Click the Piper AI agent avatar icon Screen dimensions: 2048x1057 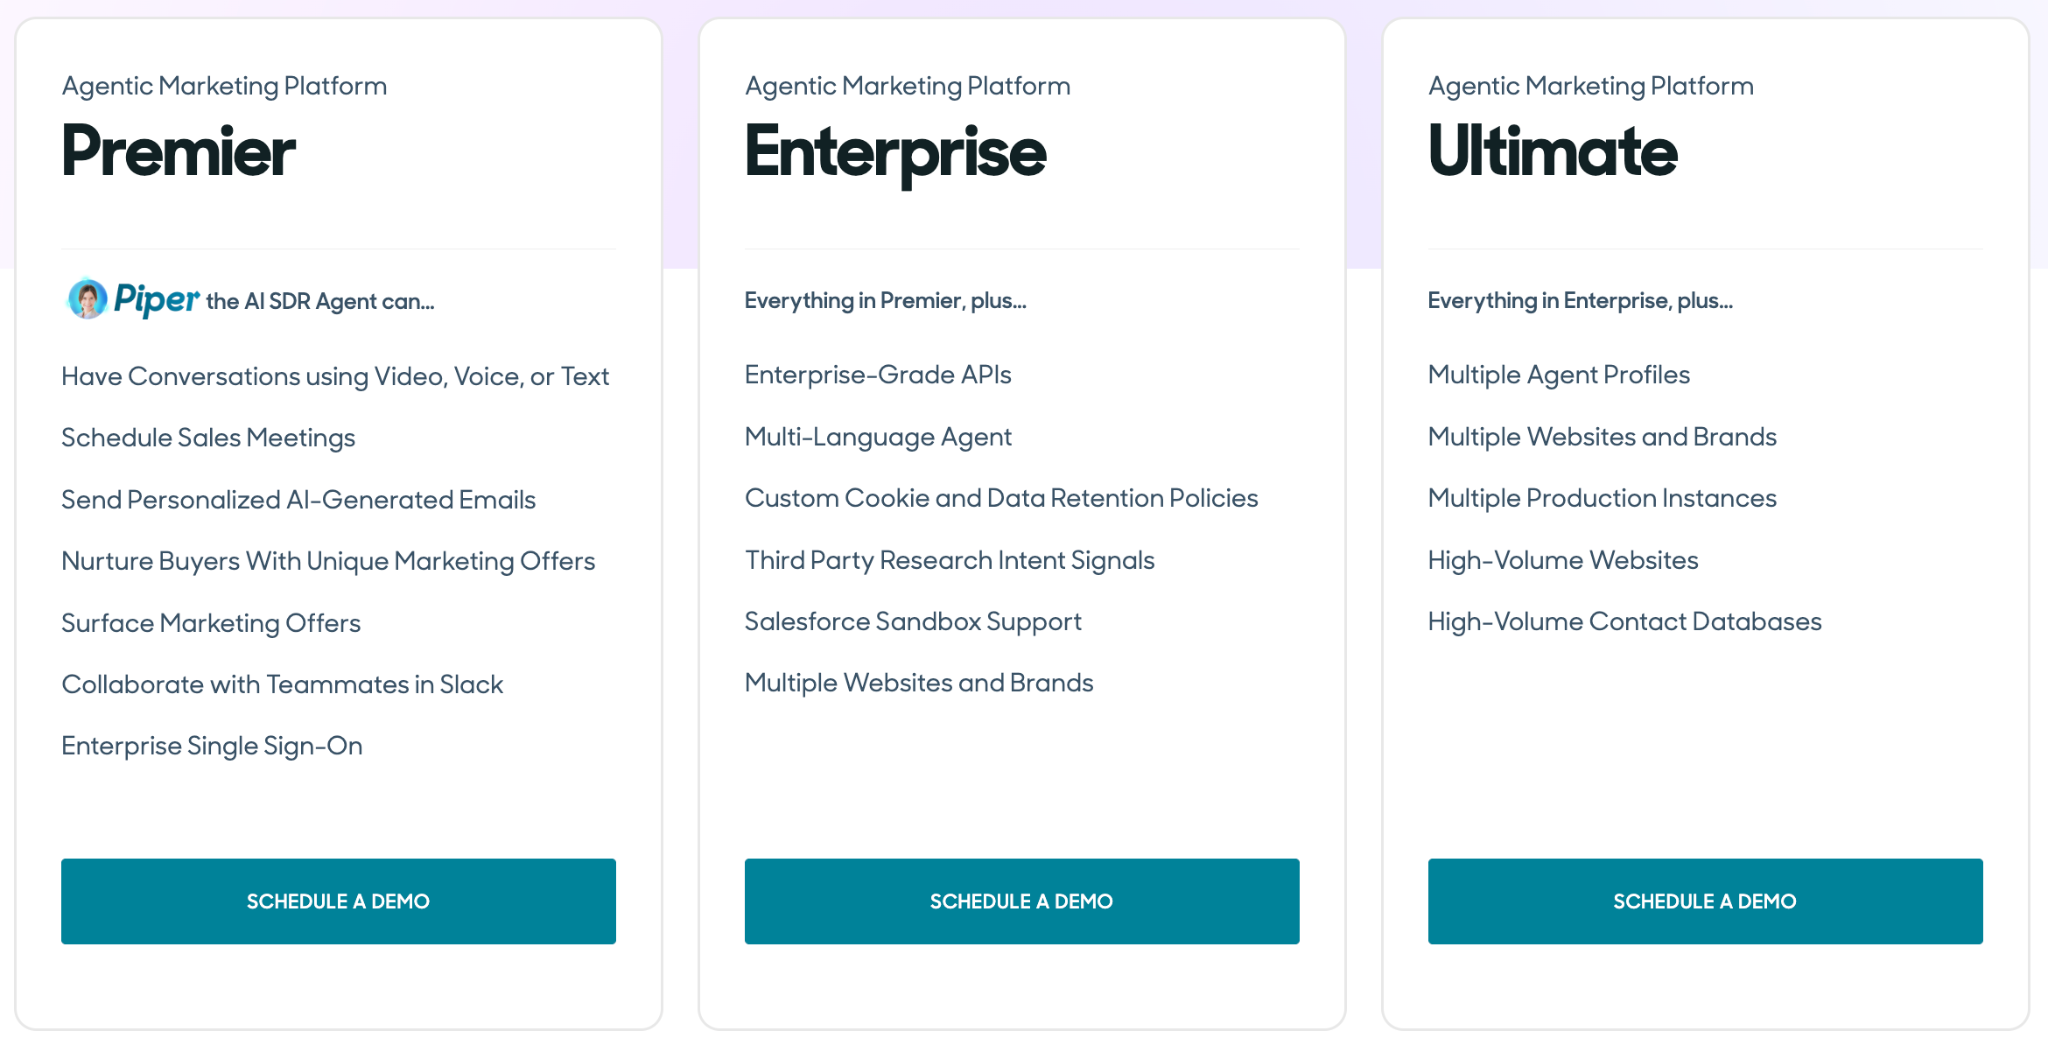point(85,298)
